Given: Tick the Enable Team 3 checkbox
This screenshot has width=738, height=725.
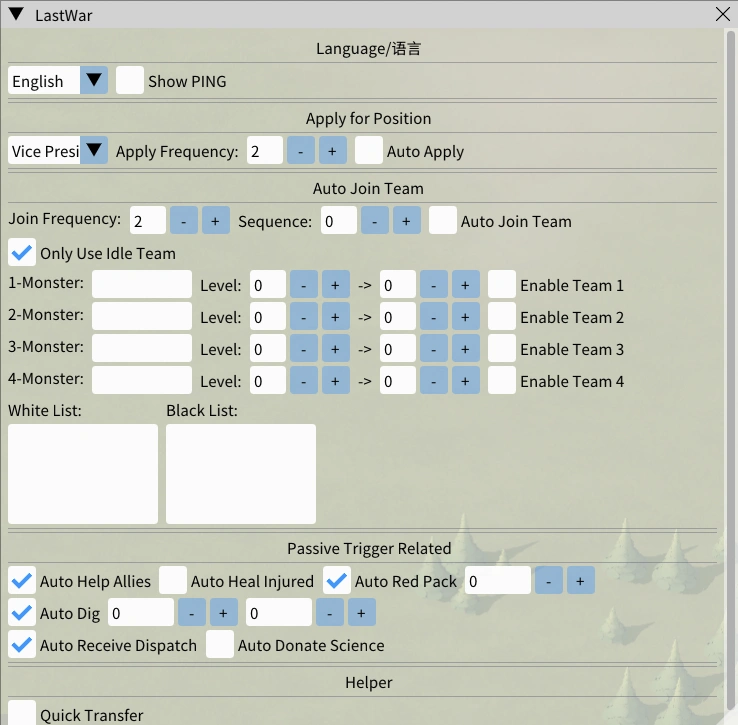Looking at the screenshot, I should coord(502,349).
